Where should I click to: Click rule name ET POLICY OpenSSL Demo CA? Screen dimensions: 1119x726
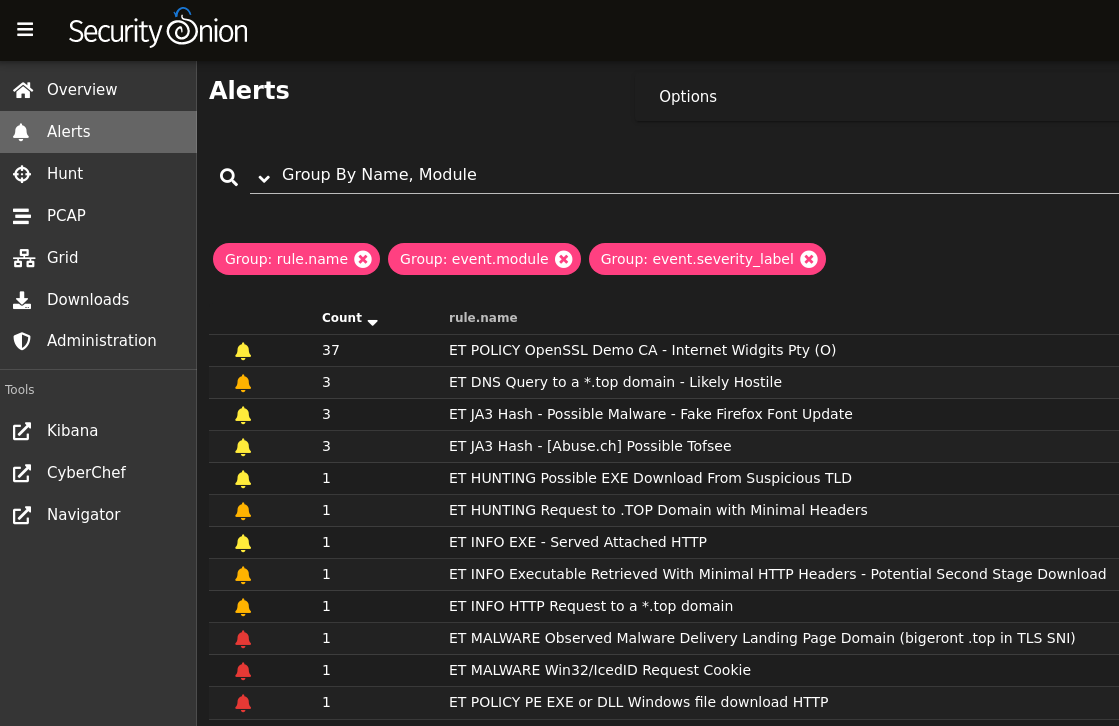(642, 351)
